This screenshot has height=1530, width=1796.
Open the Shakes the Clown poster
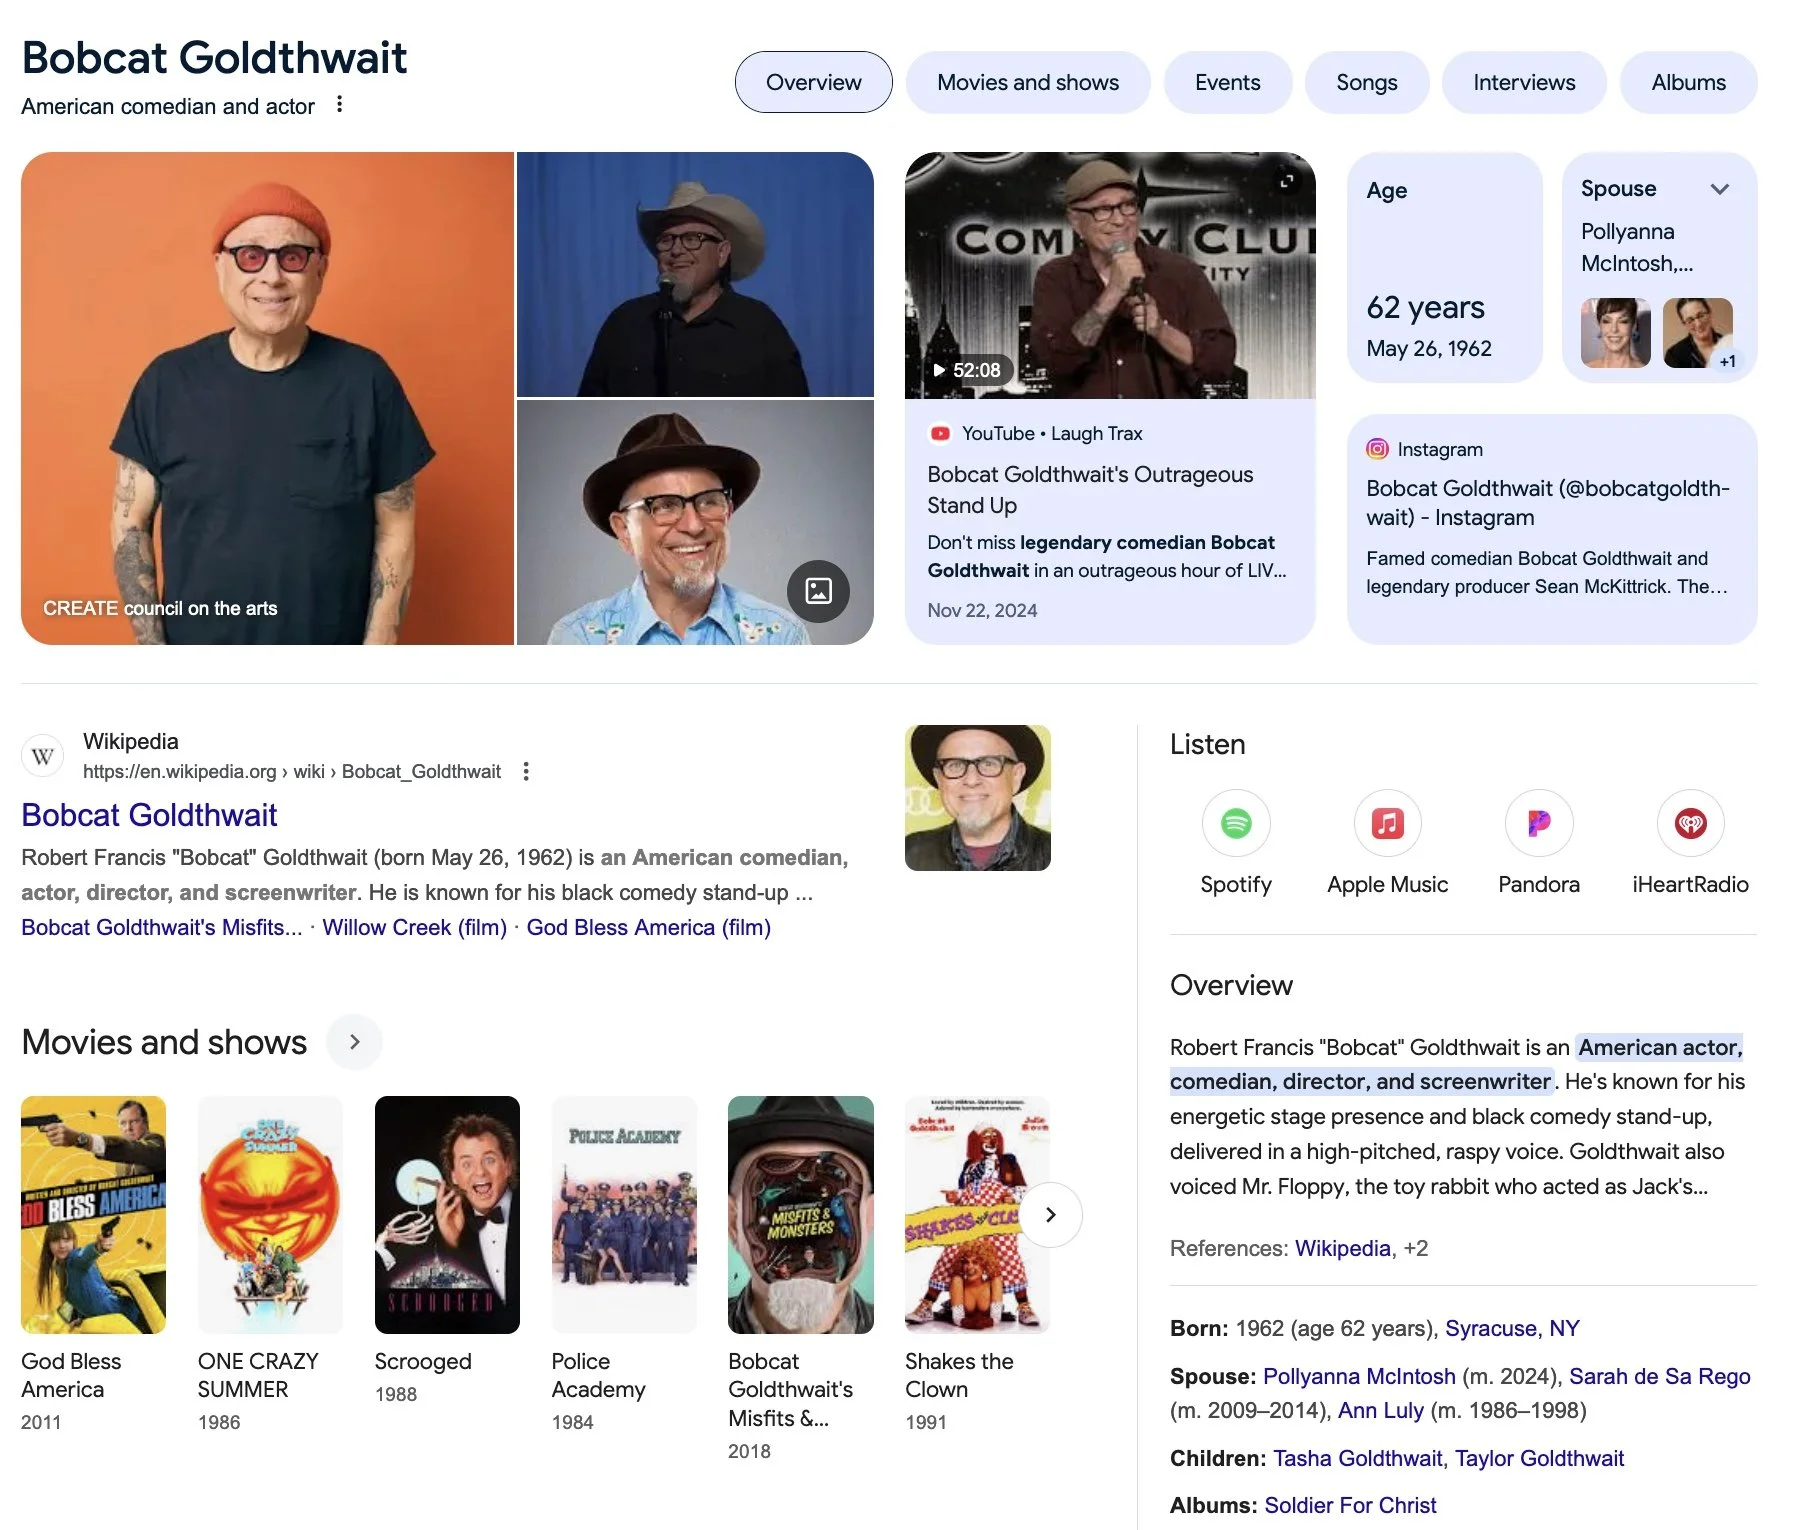point(977,1214)
